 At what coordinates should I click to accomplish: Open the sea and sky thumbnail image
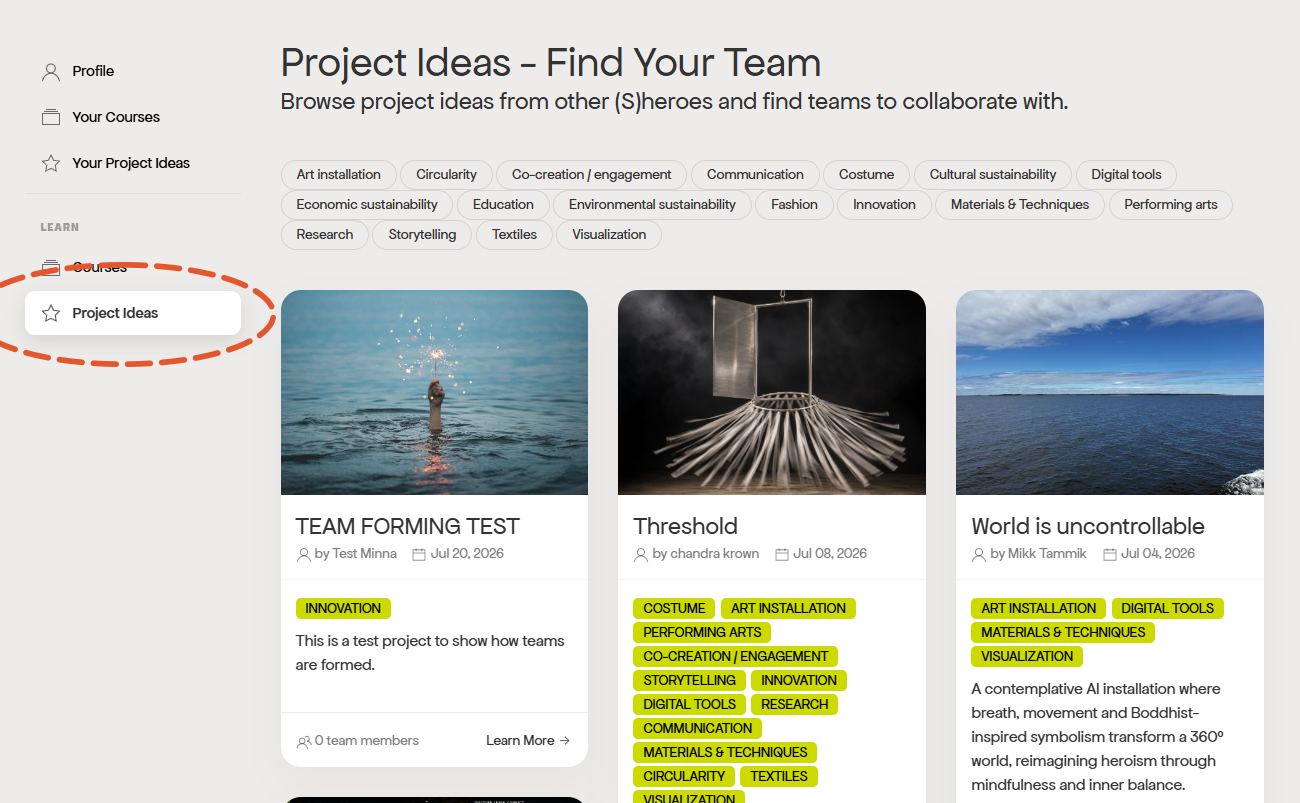click(1110, 392)
